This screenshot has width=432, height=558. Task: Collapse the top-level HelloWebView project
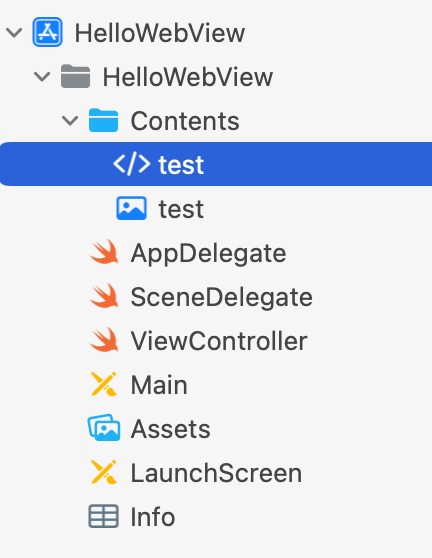[x=14, y=33]
